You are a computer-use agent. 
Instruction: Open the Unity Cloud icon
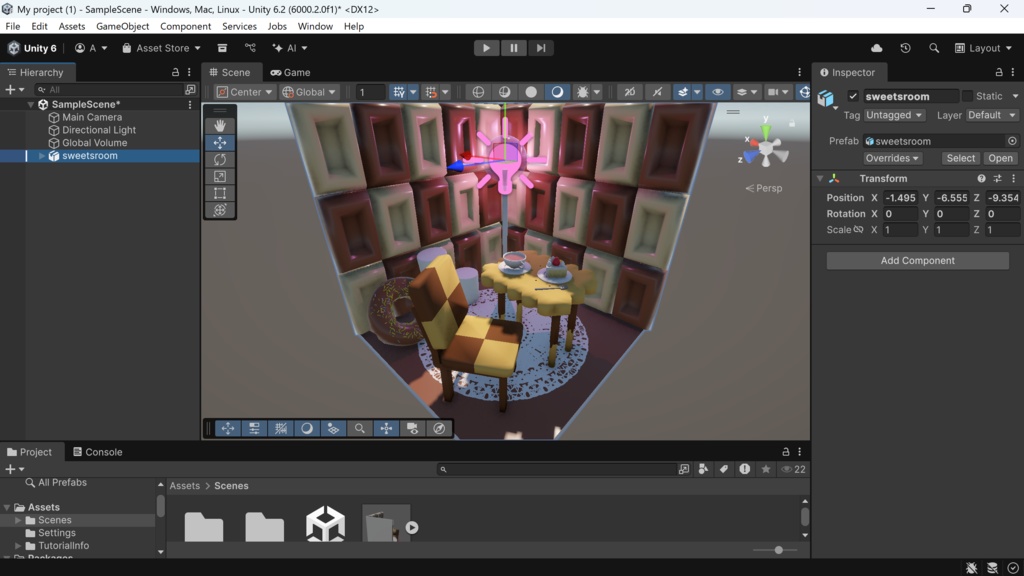click(877, 48)
